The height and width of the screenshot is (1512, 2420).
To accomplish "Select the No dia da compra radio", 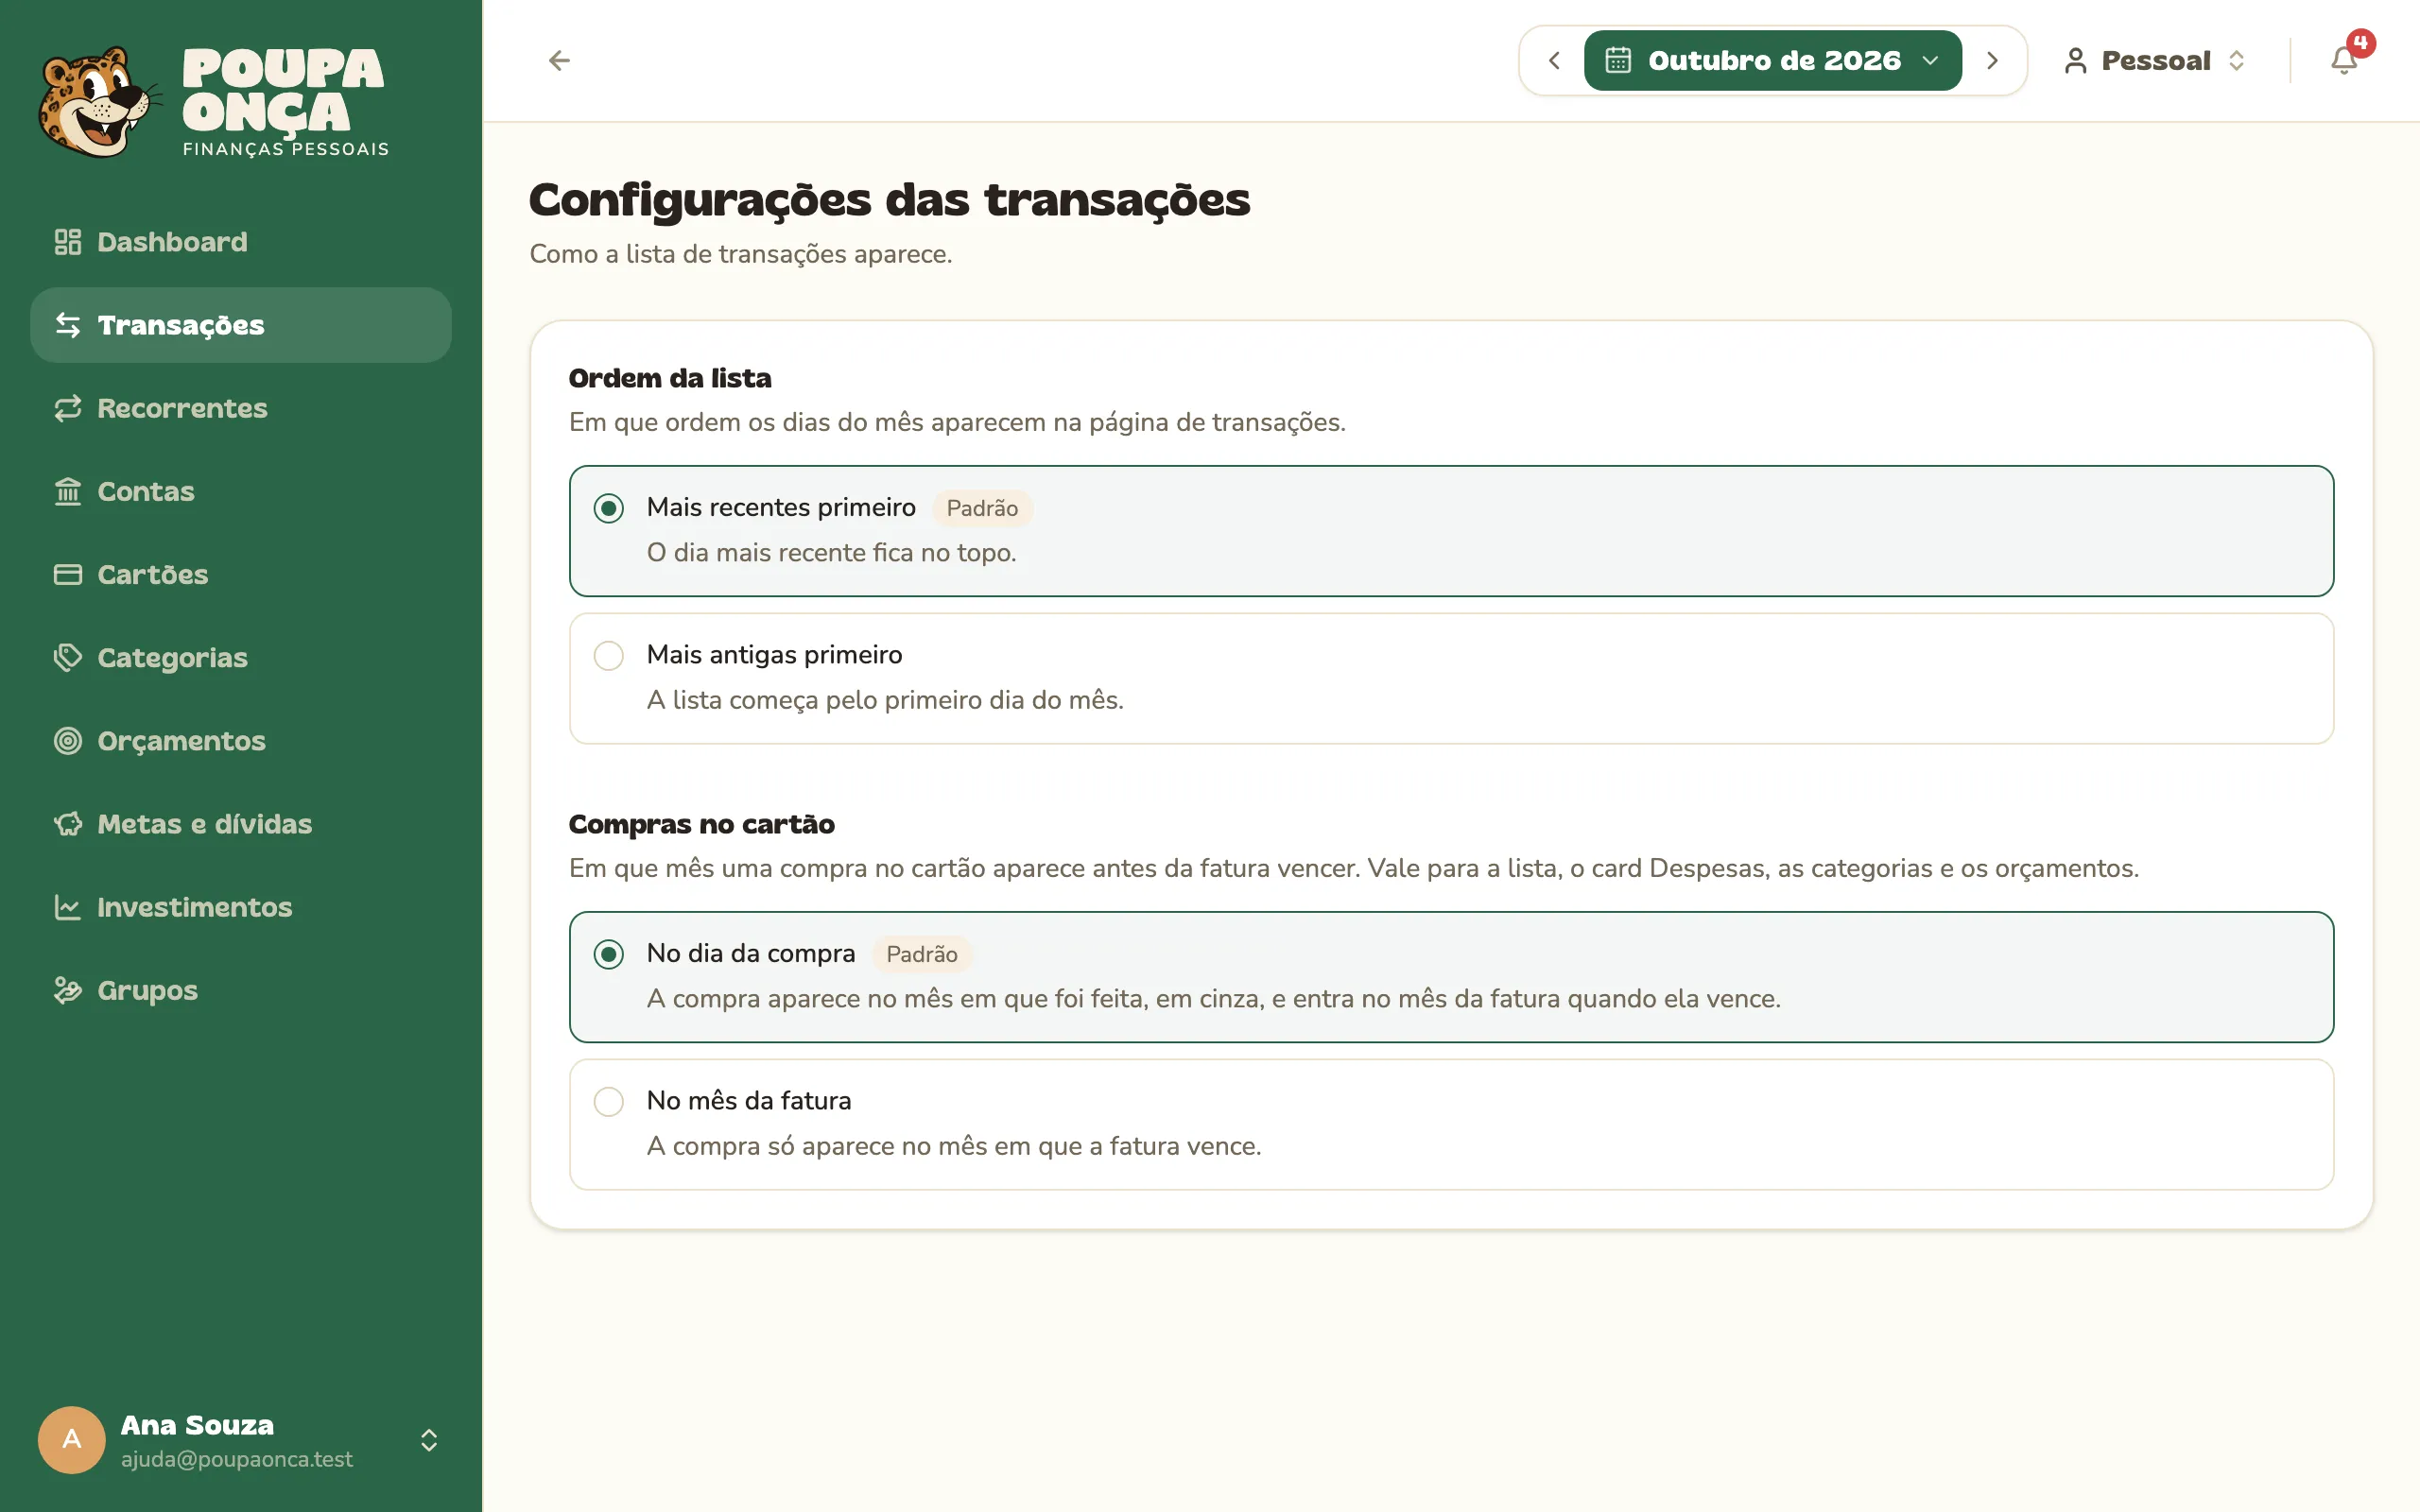I will [x=608, y=954].
